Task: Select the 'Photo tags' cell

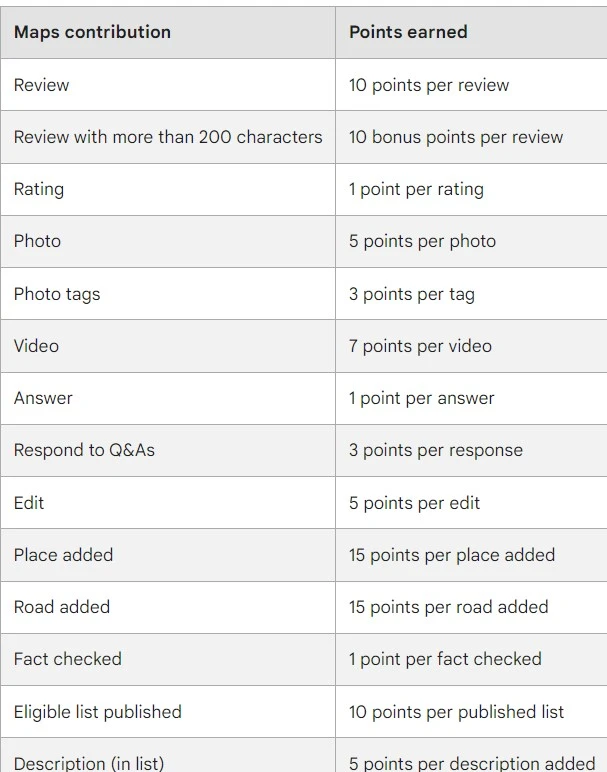Action: 168,293
